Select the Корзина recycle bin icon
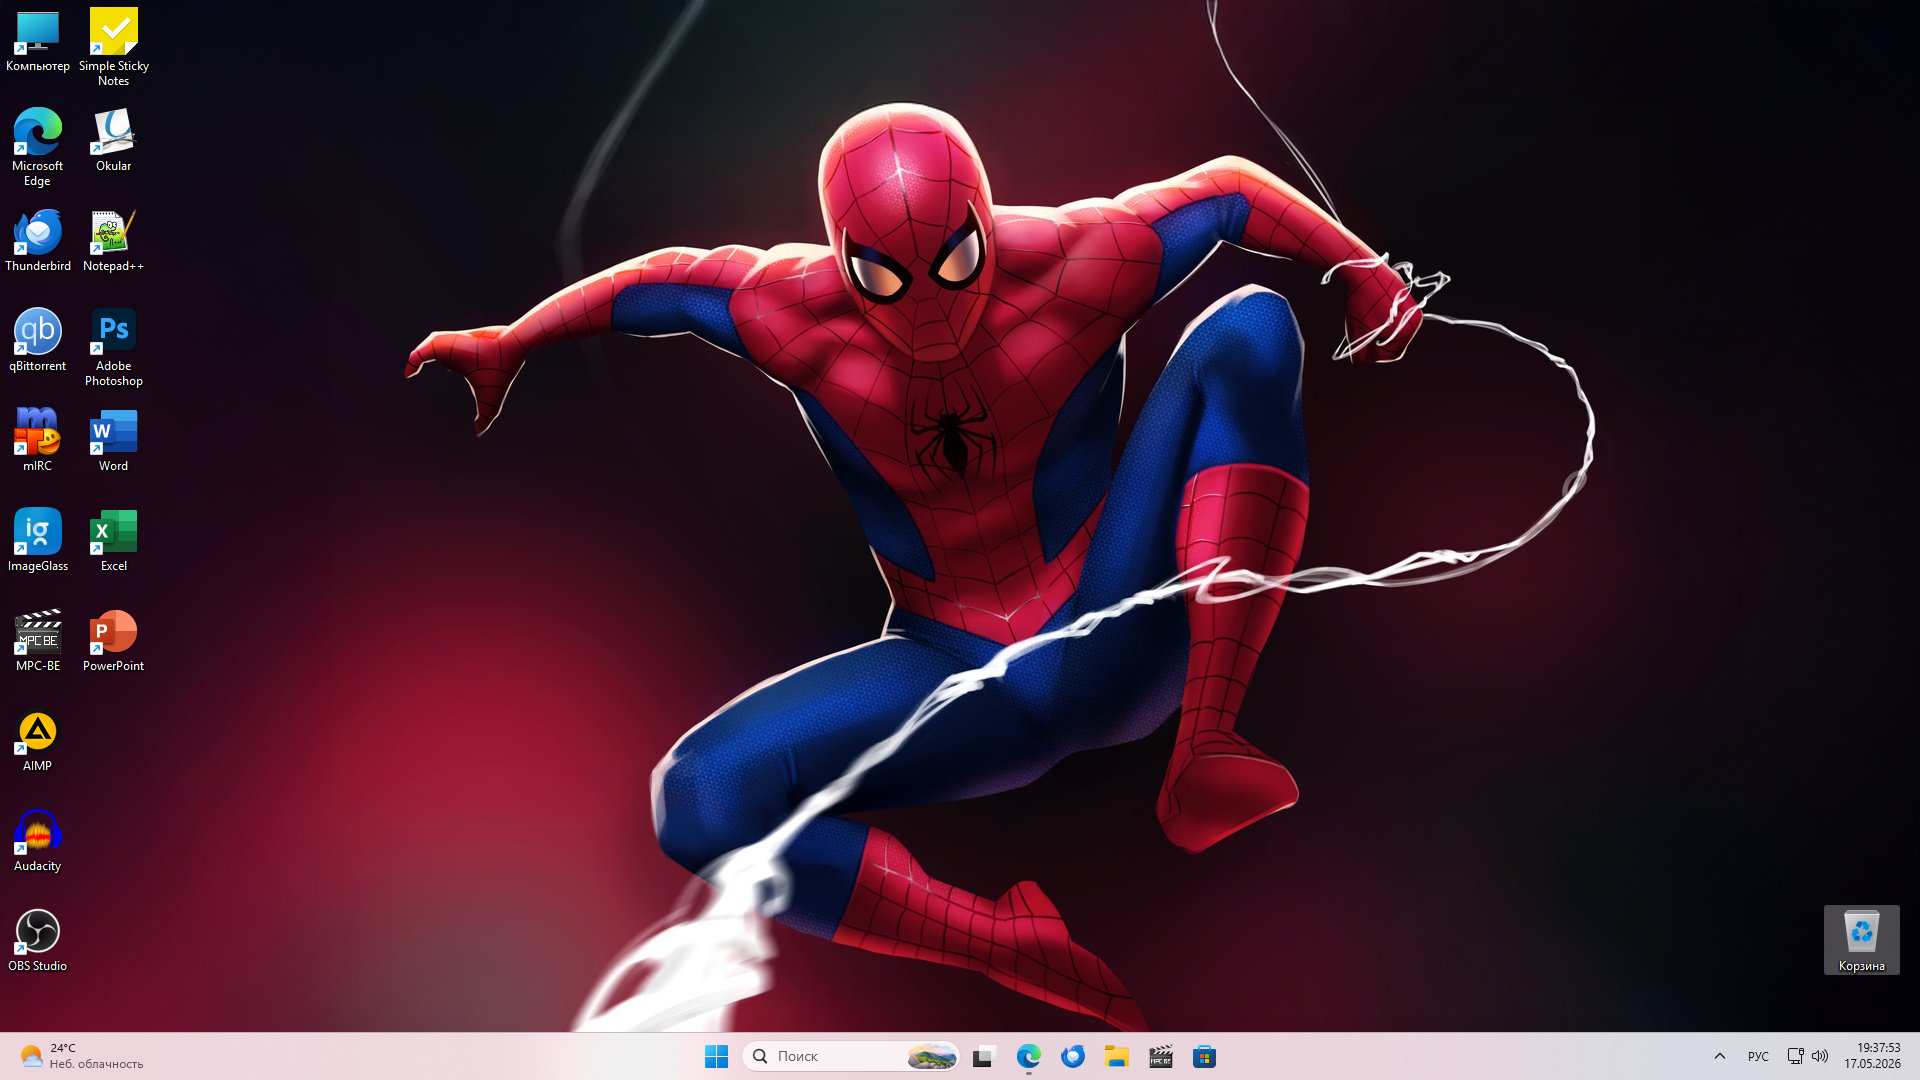 1862,940
